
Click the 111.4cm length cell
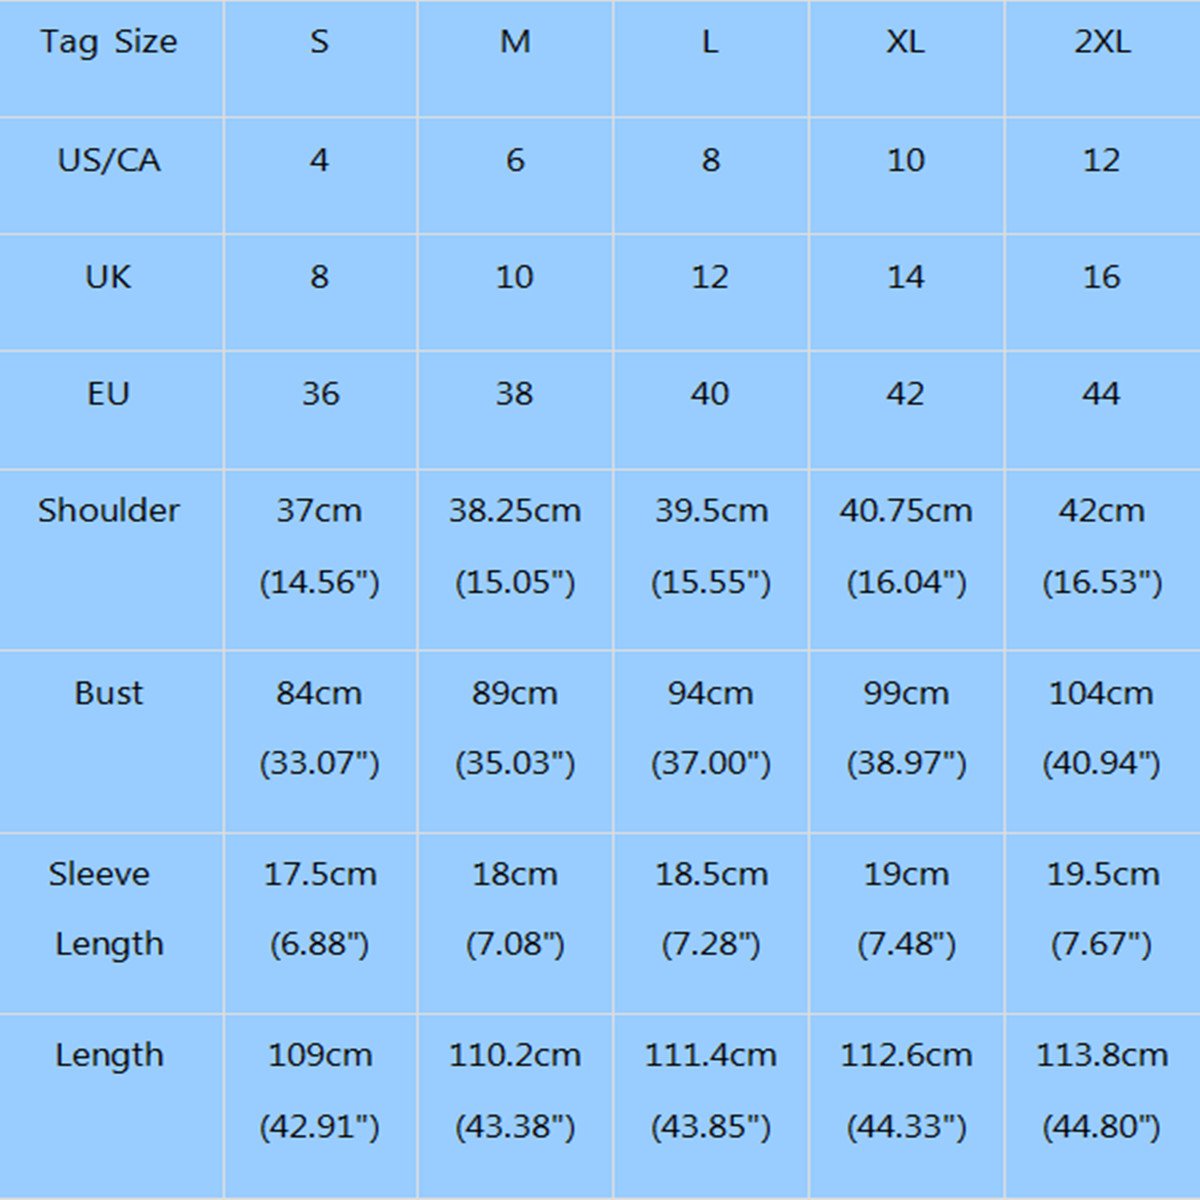tap(710, 1056)
